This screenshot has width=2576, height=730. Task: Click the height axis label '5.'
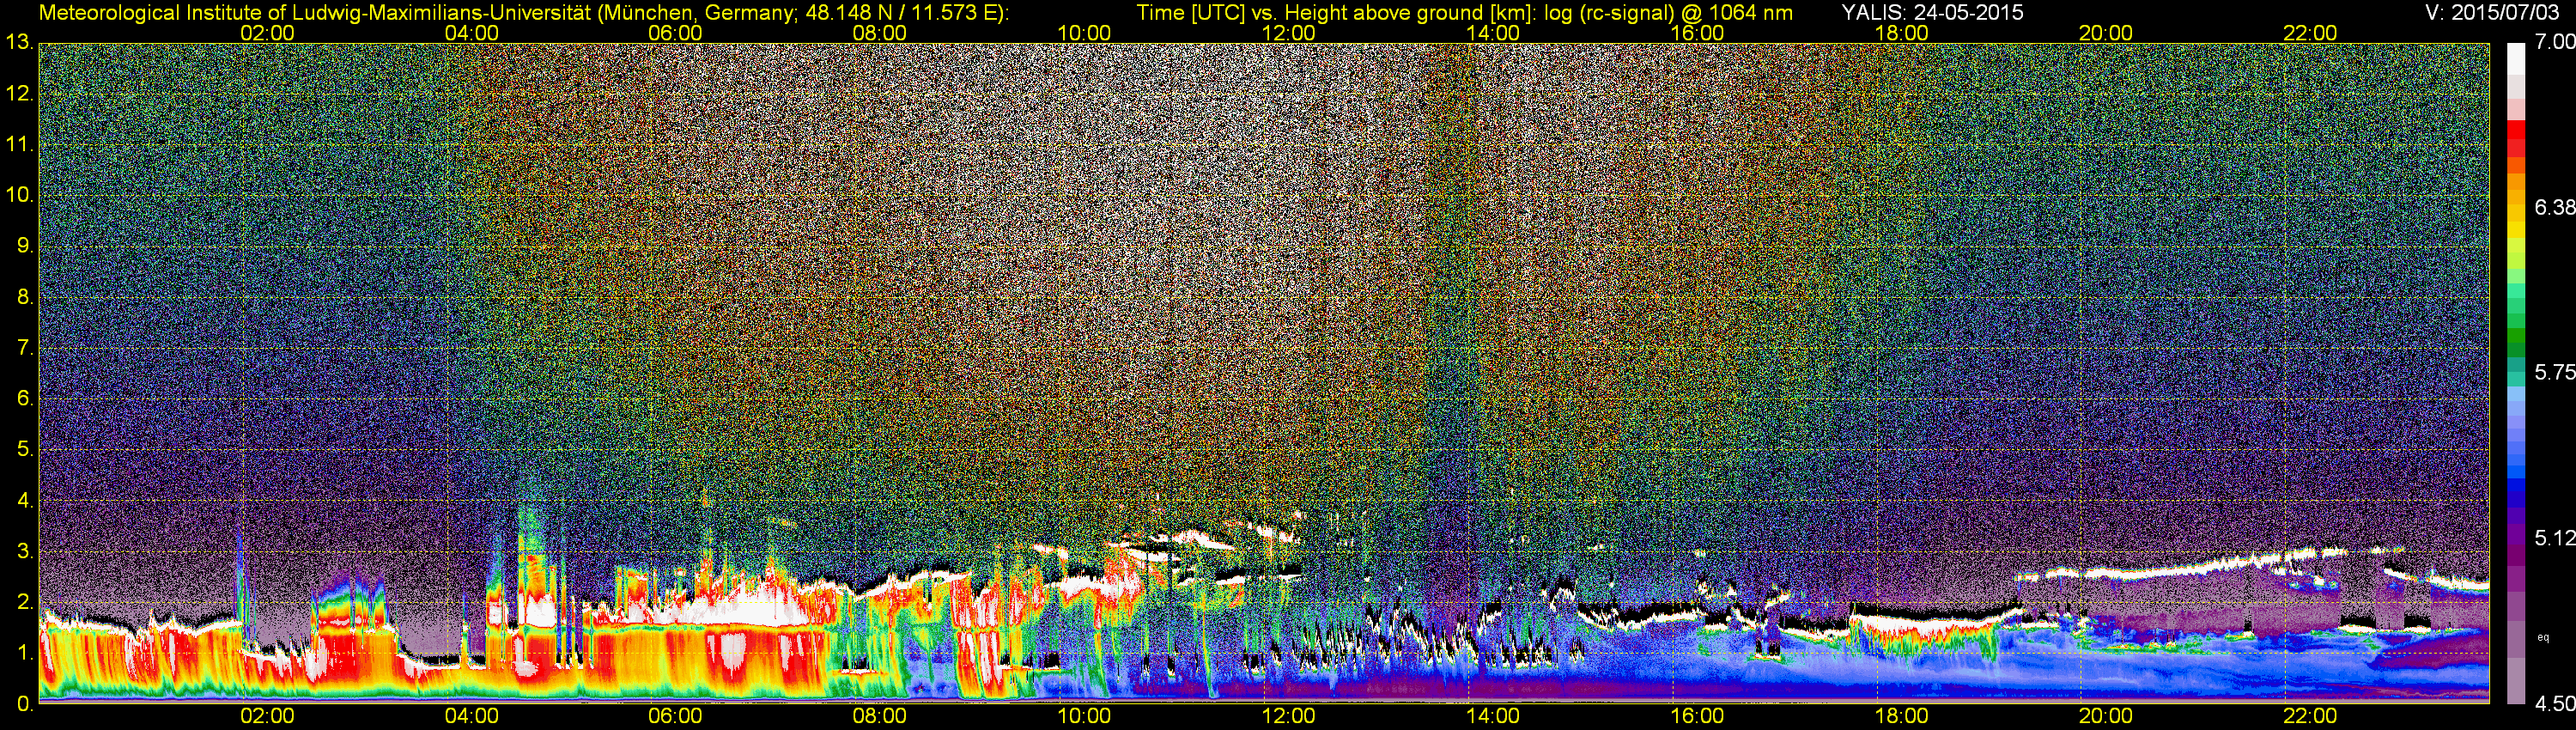25,450
